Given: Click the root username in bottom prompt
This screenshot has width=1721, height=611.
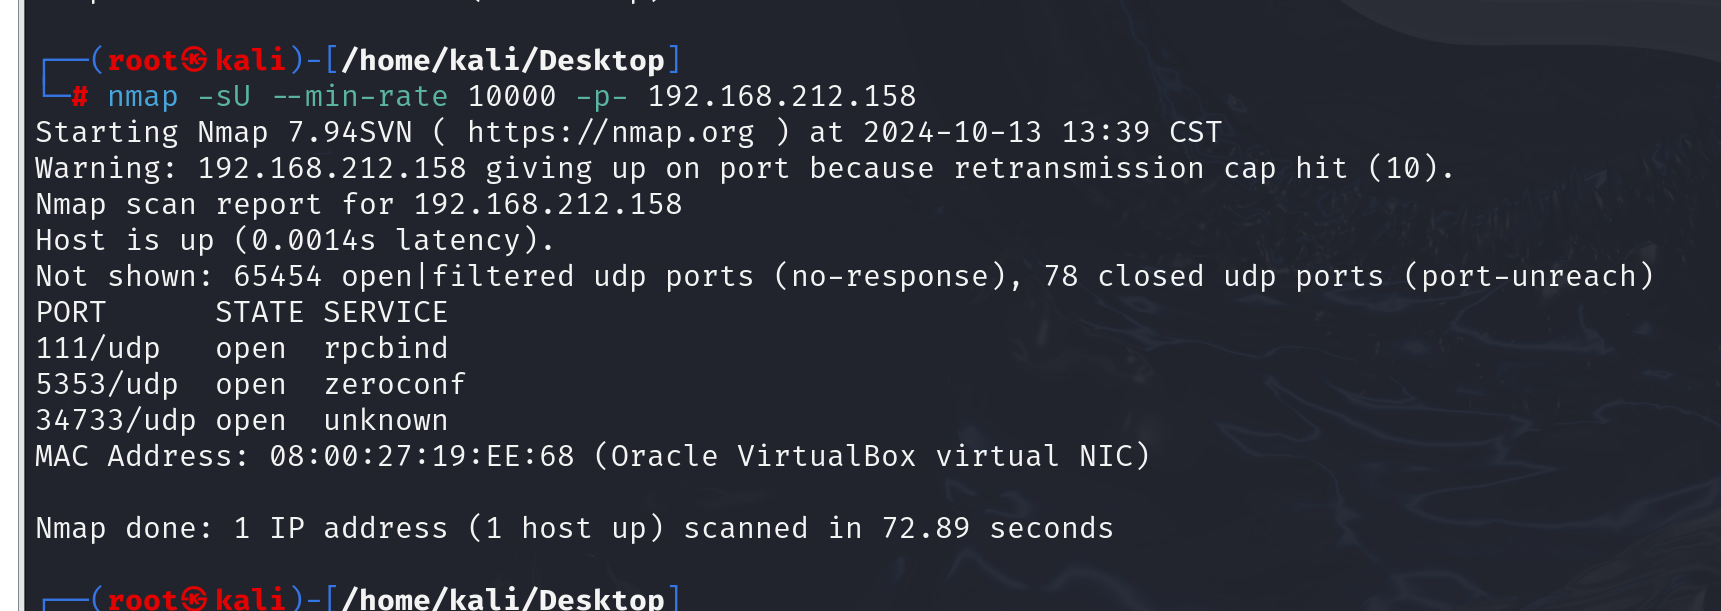Looking at the screenshot, I should click(x=143, y=599).
